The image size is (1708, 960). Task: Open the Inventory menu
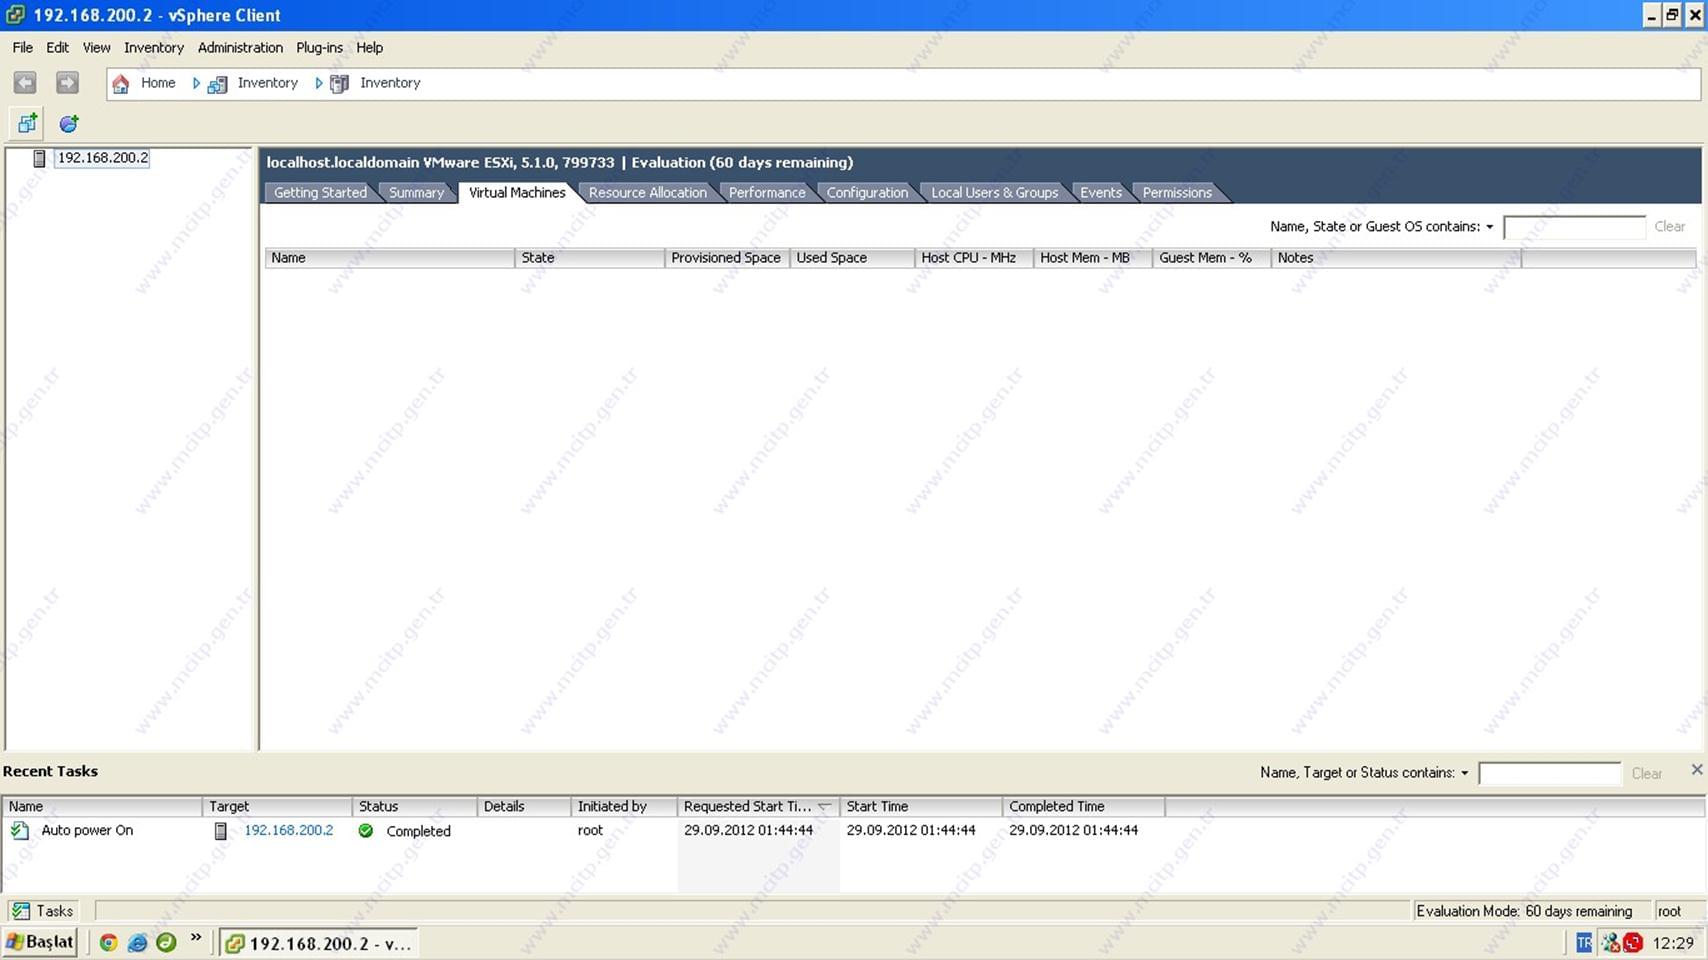pos(154,48)
